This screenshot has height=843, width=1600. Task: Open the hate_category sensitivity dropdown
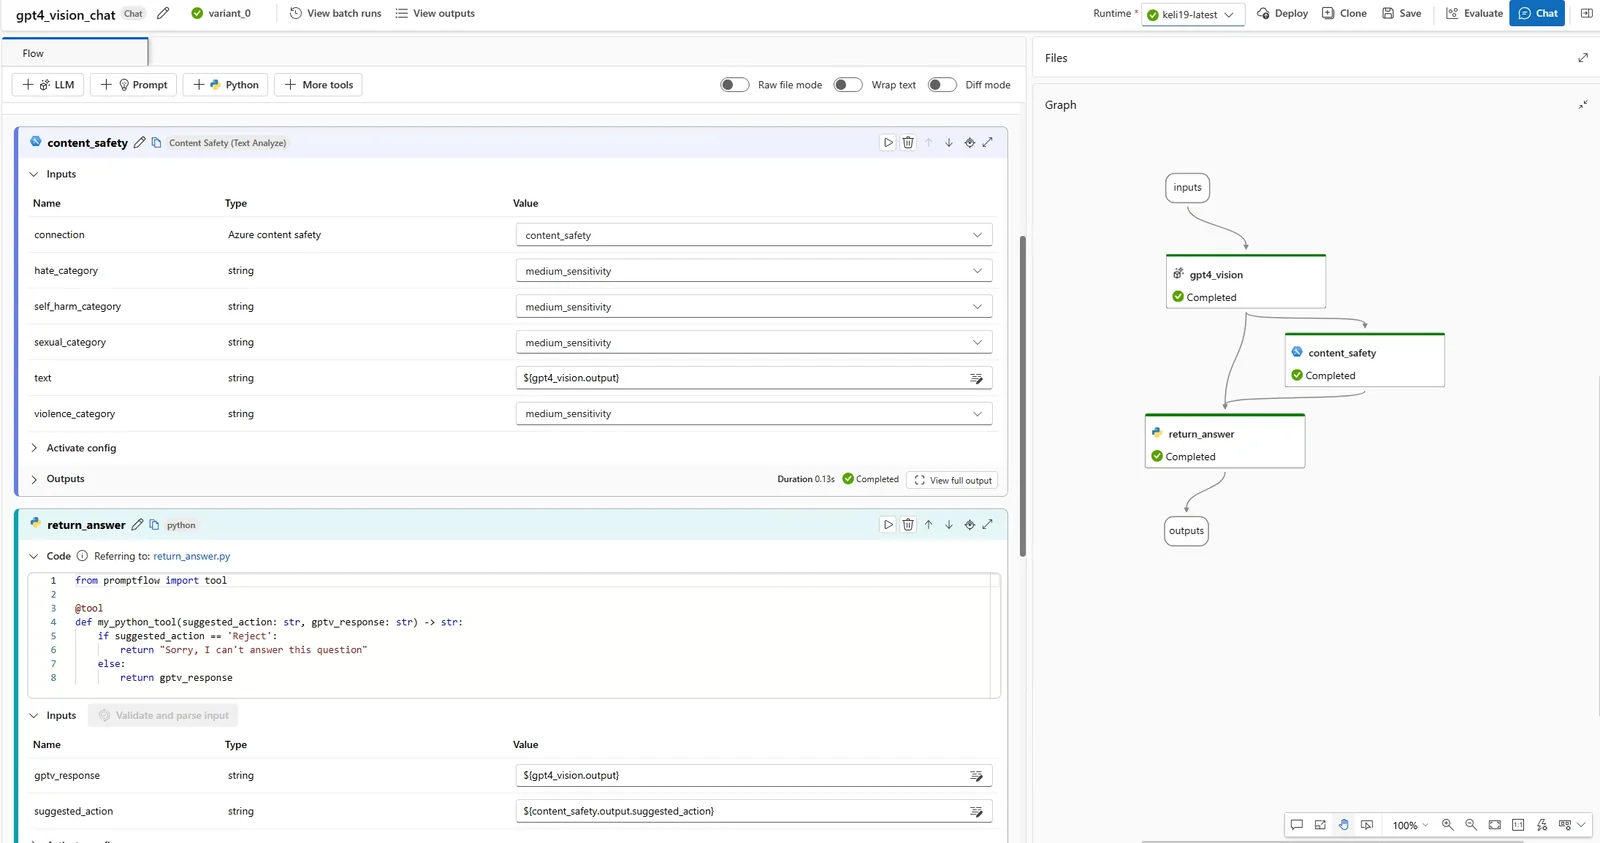click(753, 271)
